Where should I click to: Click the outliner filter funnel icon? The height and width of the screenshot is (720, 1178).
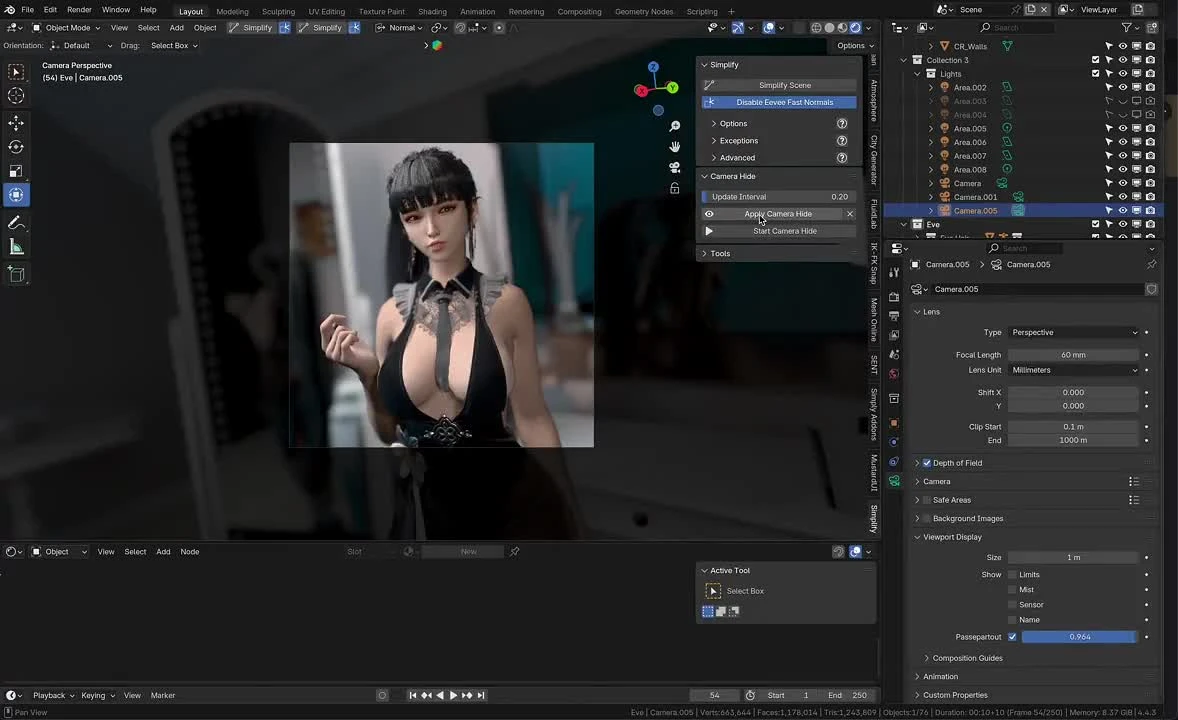1126,28
